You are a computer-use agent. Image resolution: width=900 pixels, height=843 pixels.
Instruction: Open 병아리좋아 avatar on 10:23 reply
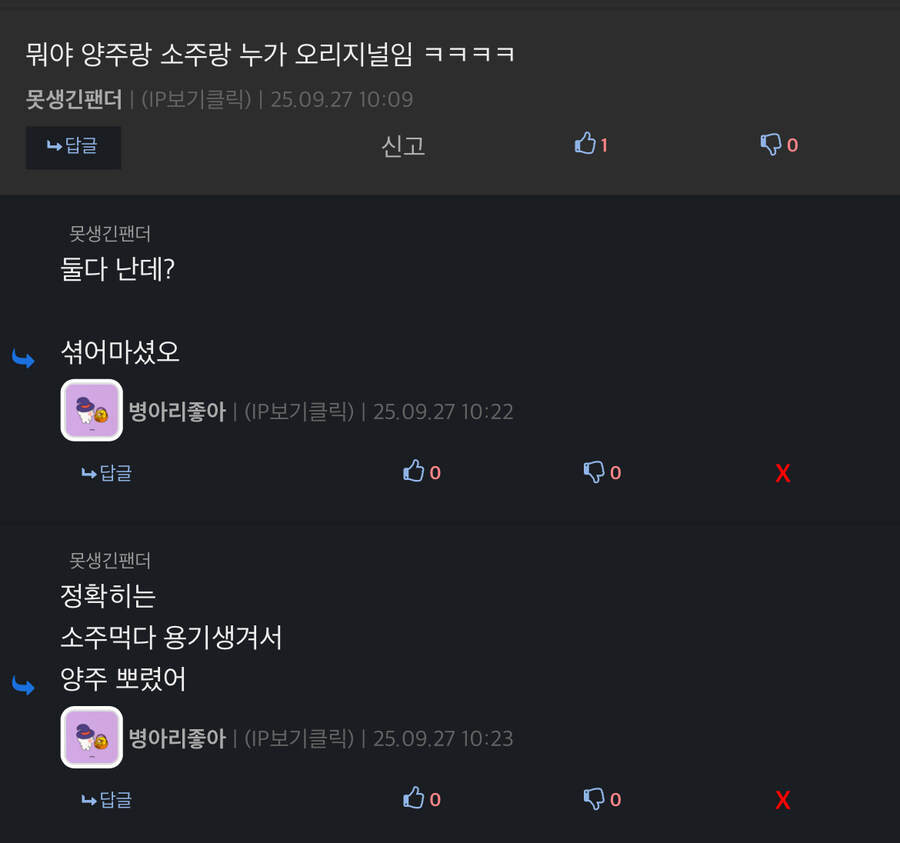point(92,737)
